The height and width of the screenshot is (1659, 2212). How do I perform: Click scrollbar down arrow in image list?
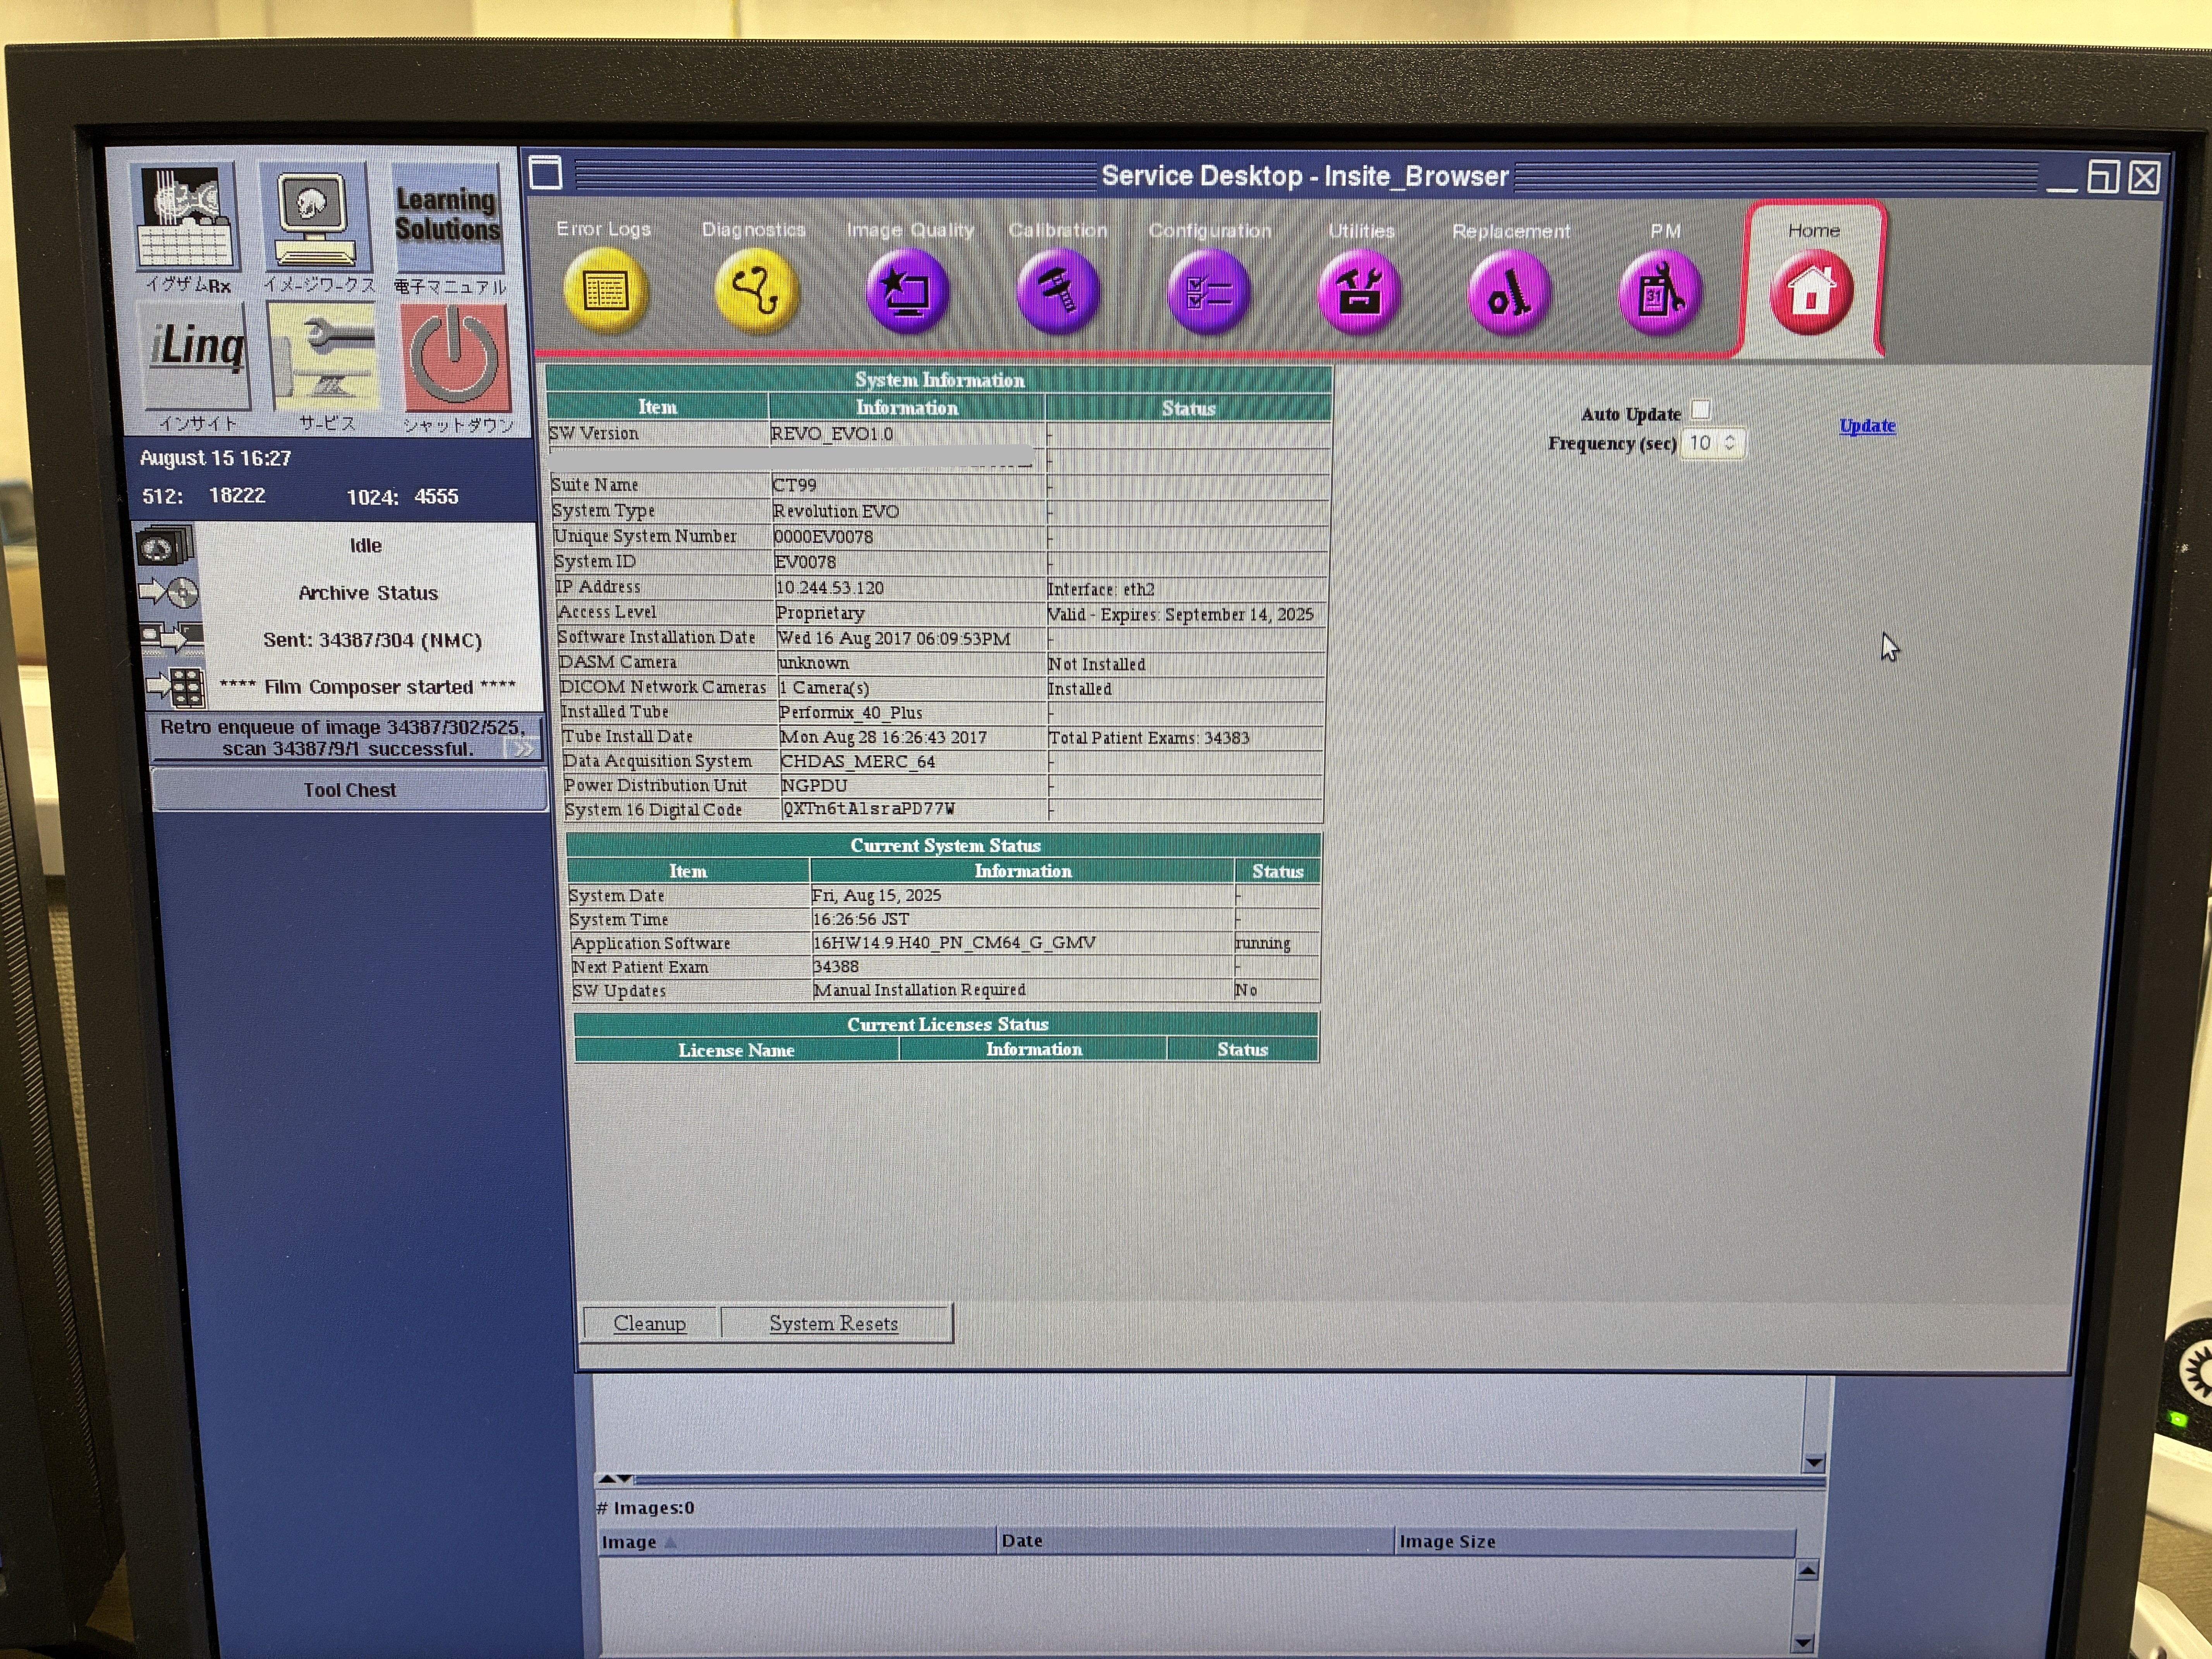(x=1804, y=1642)
